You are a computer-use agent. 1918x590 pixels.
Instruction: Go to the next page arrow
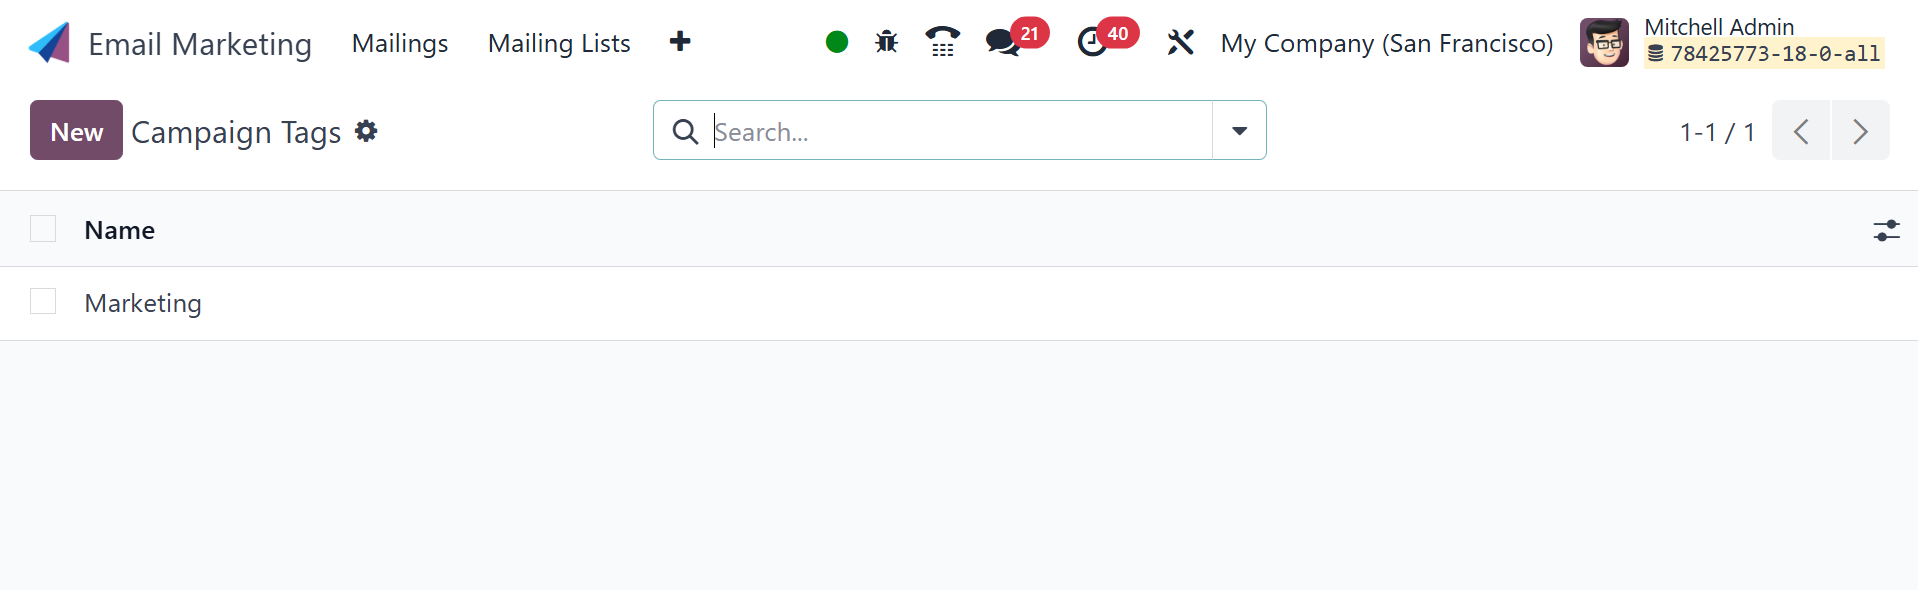(x=1860, y=130)
